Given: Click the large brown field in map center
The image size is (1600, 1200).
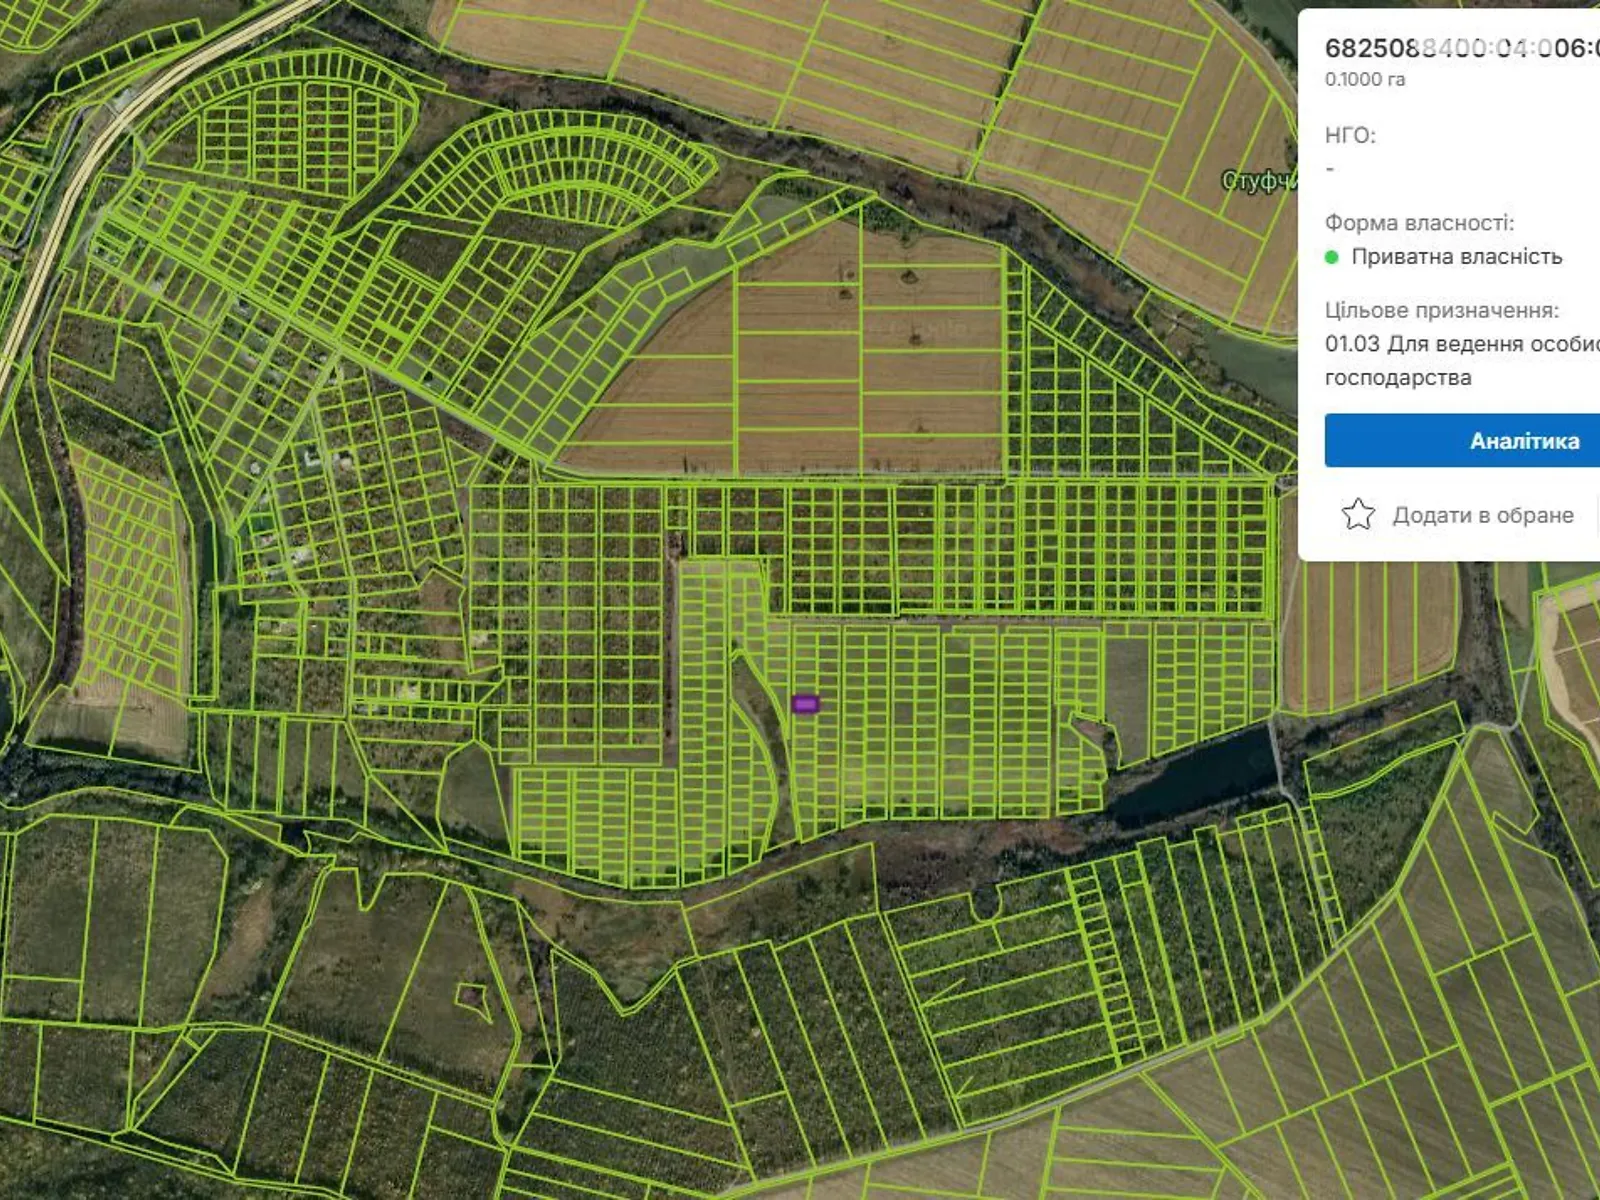Looking at the screenshot, I should click(x=800, y=370).
